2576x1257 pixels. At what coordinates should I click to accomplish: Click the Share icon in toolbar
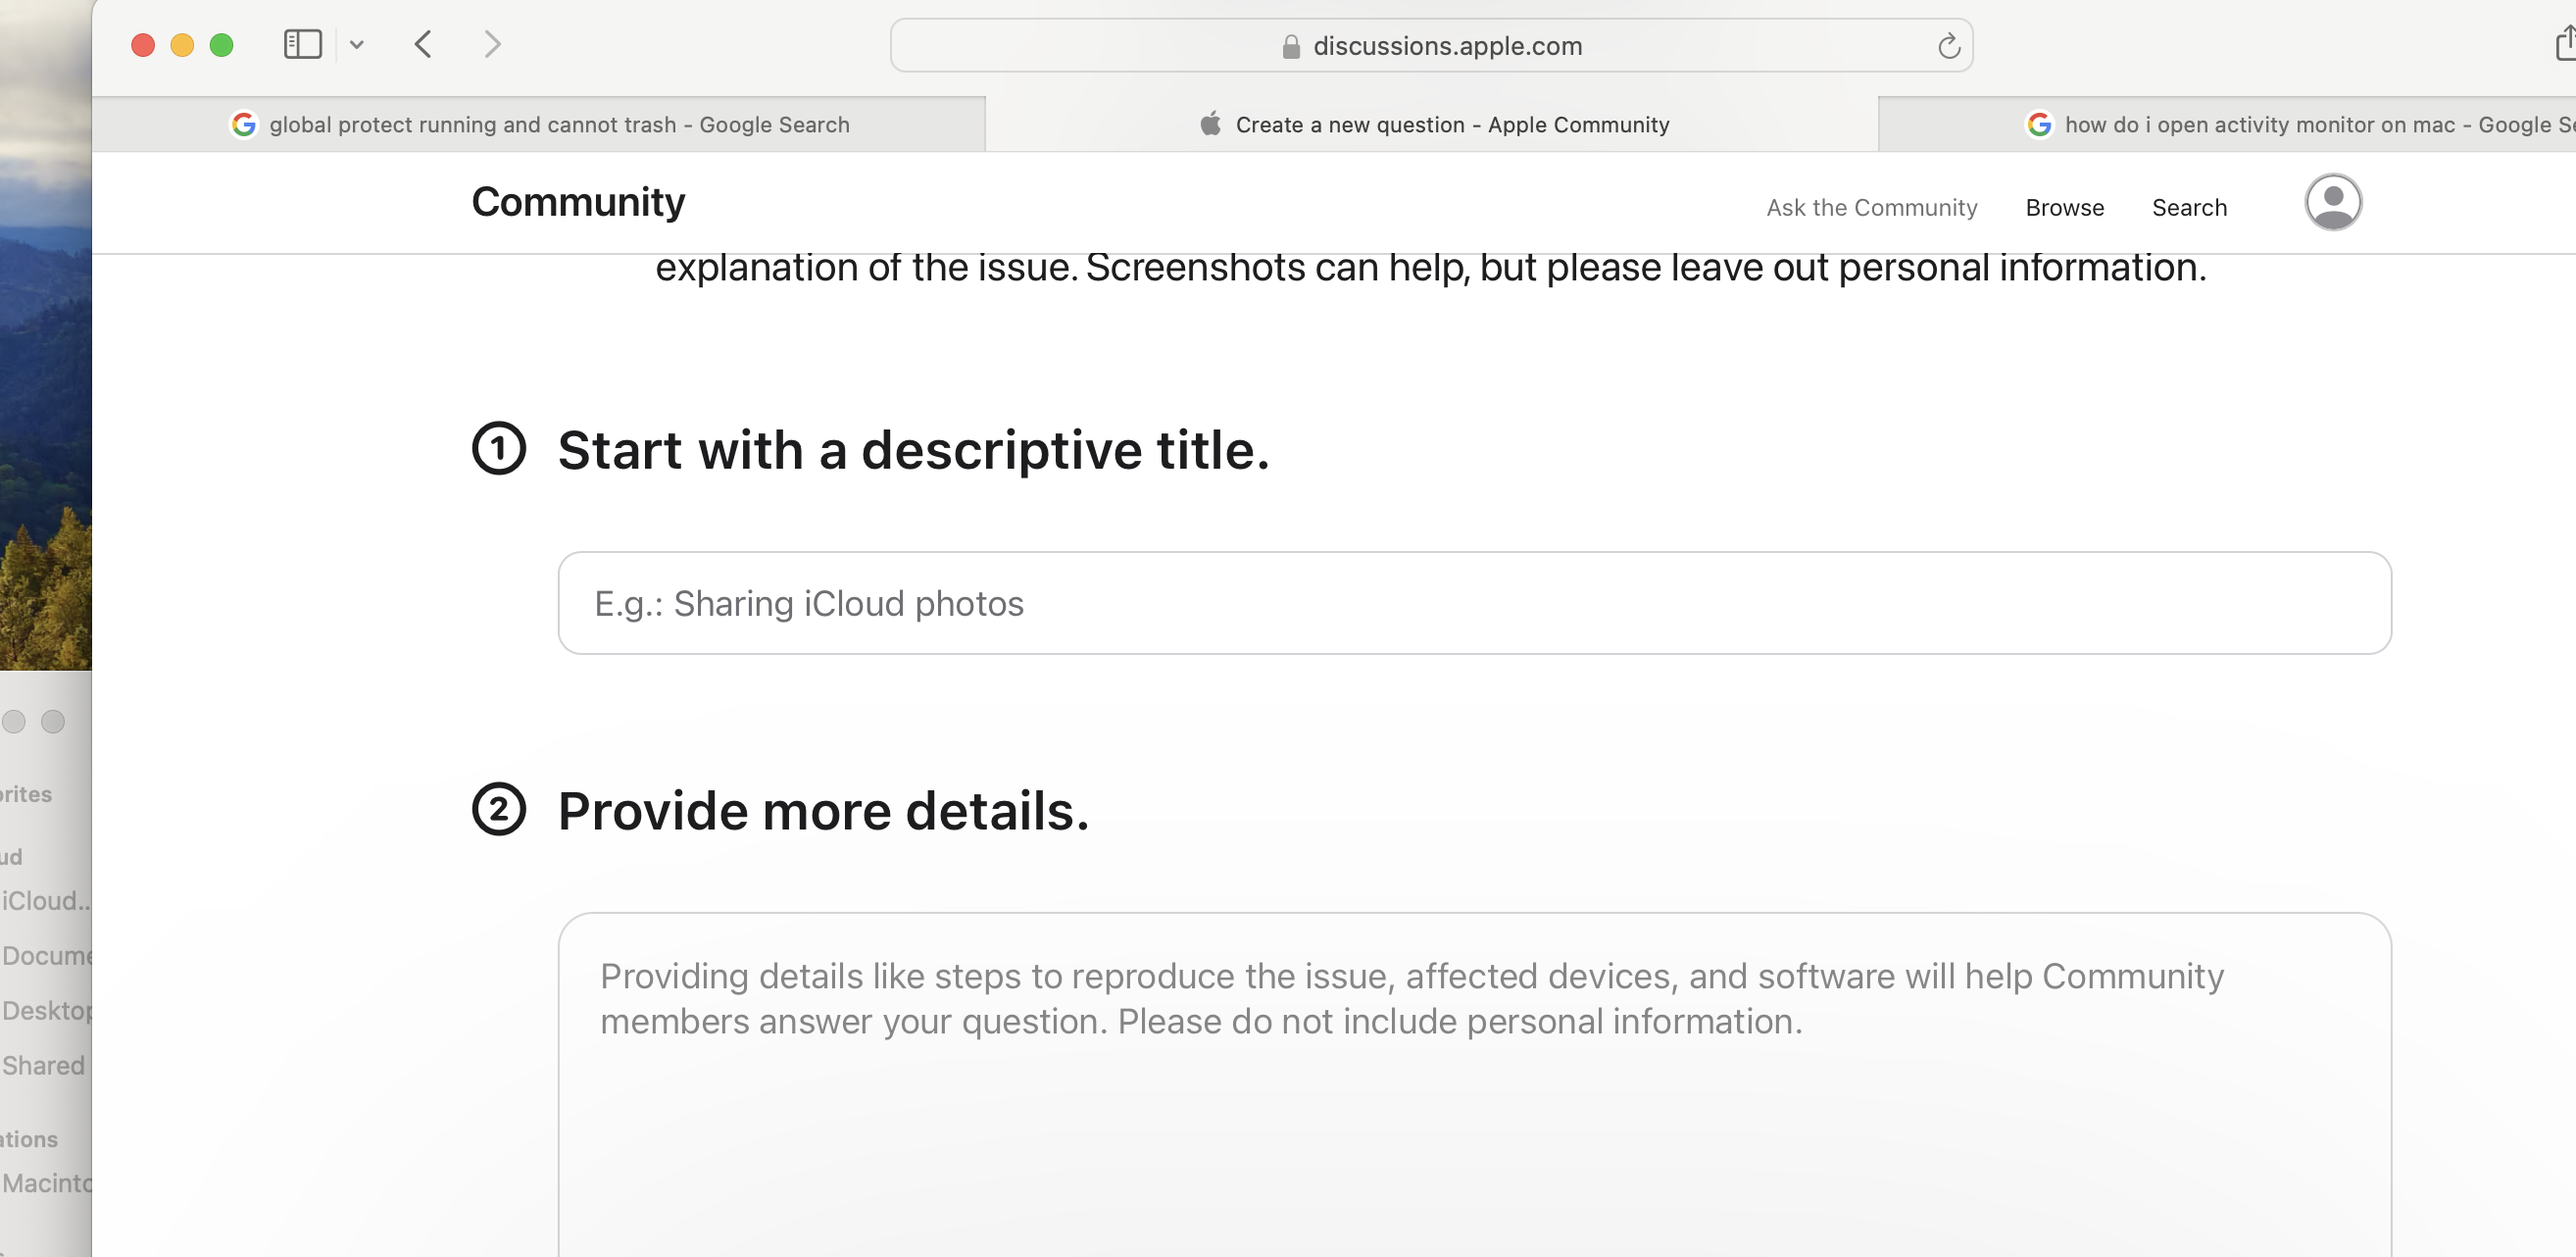2564,45
